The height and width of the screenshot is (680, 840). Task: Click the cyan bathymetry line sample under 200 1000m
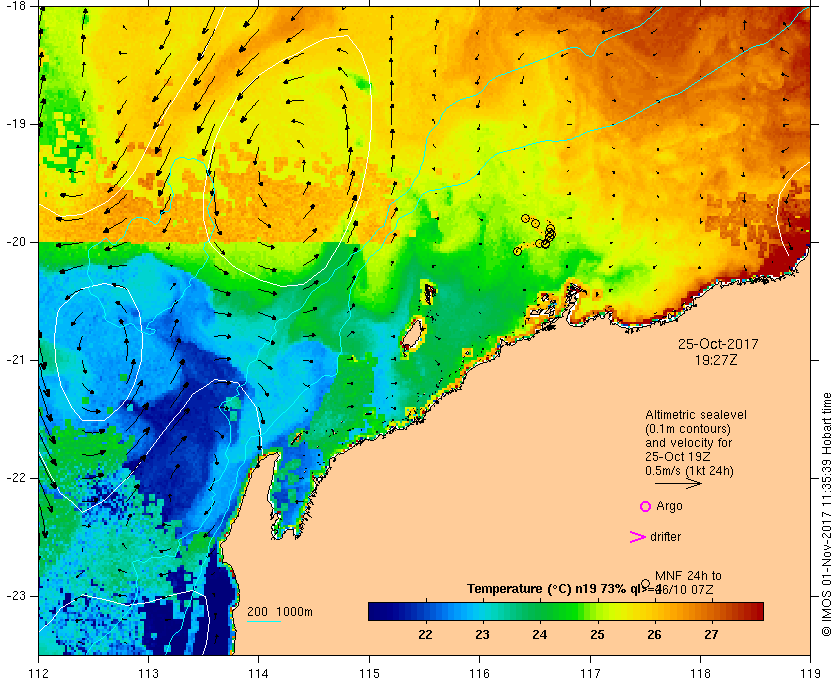pos(264,622)
